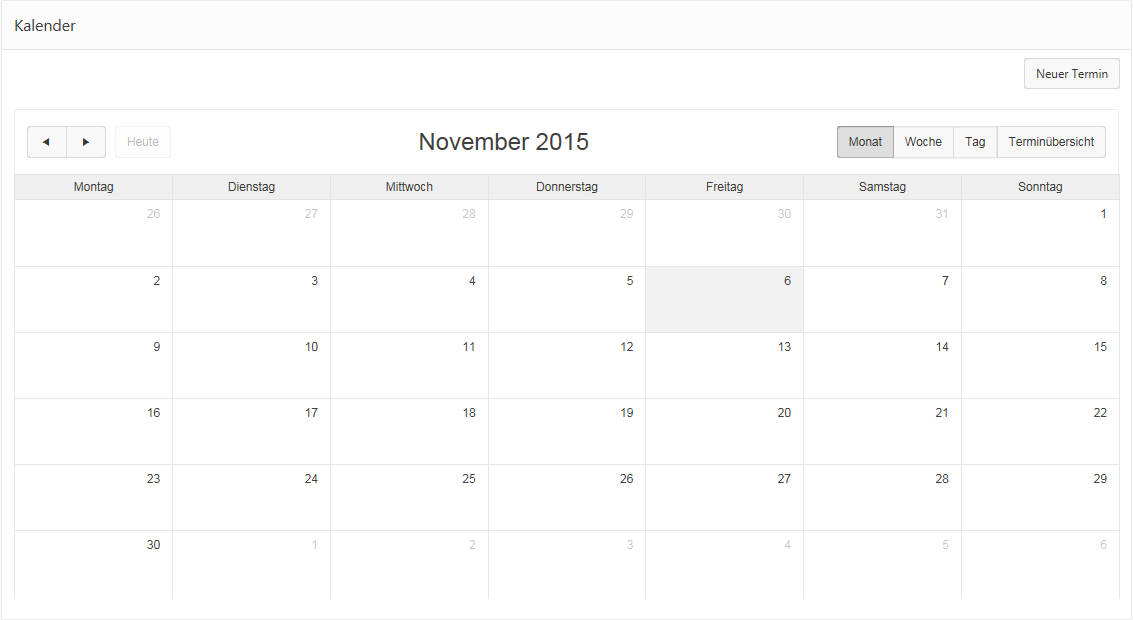Select day 1 of November
Screen dimensions: 1133x620
(x=1040, y=233)
